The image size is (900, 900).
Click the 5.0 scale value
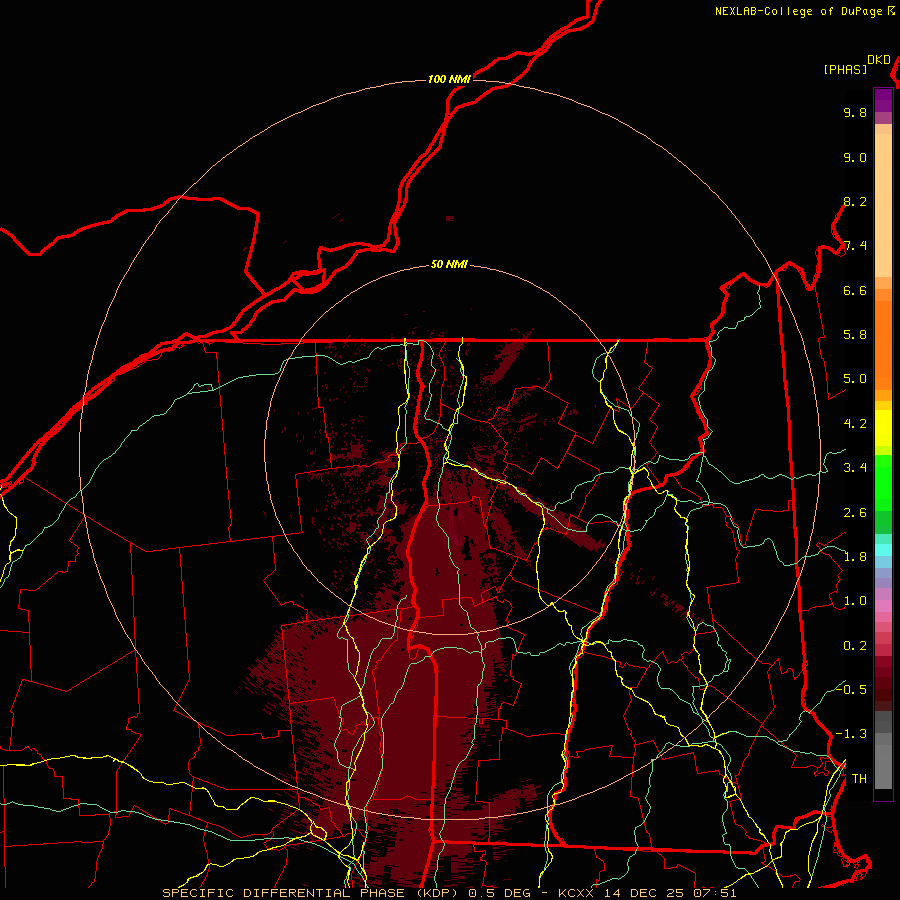click(855, 379)
